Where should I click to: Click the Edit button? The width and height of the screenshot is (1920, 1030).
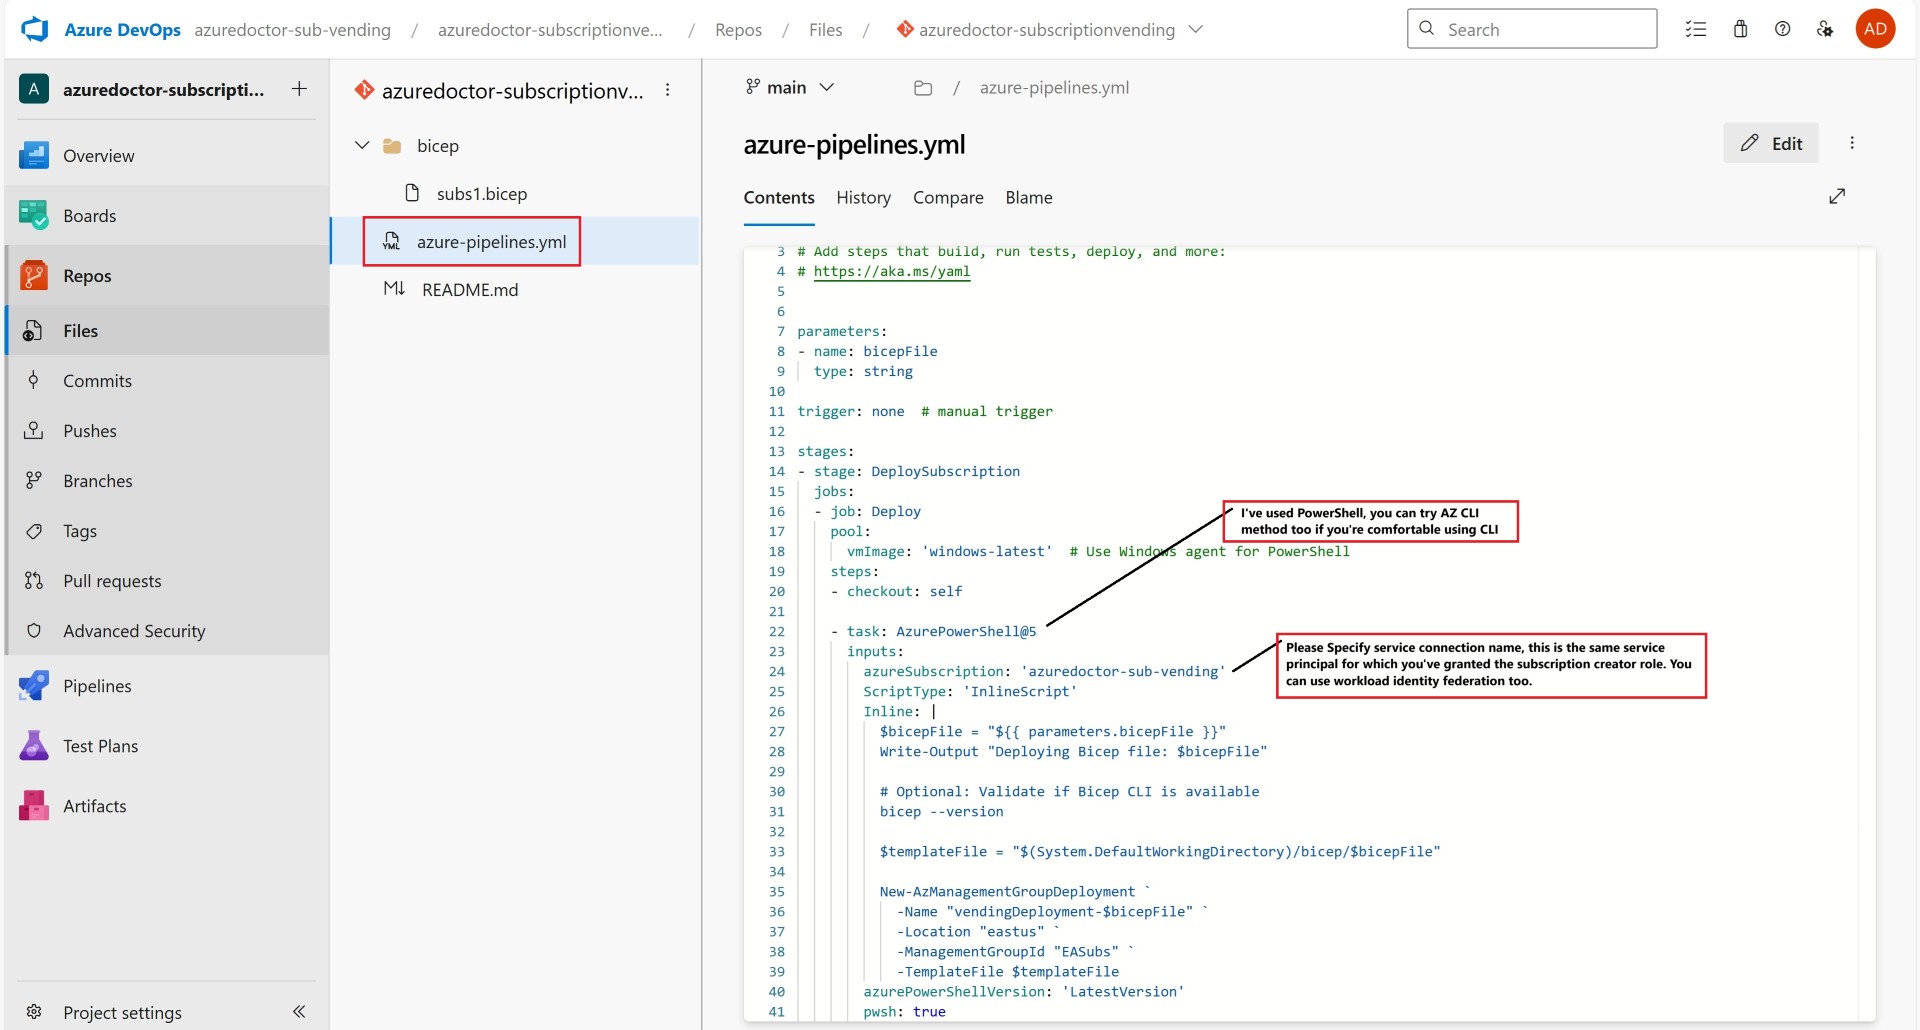coord(1771,143)
